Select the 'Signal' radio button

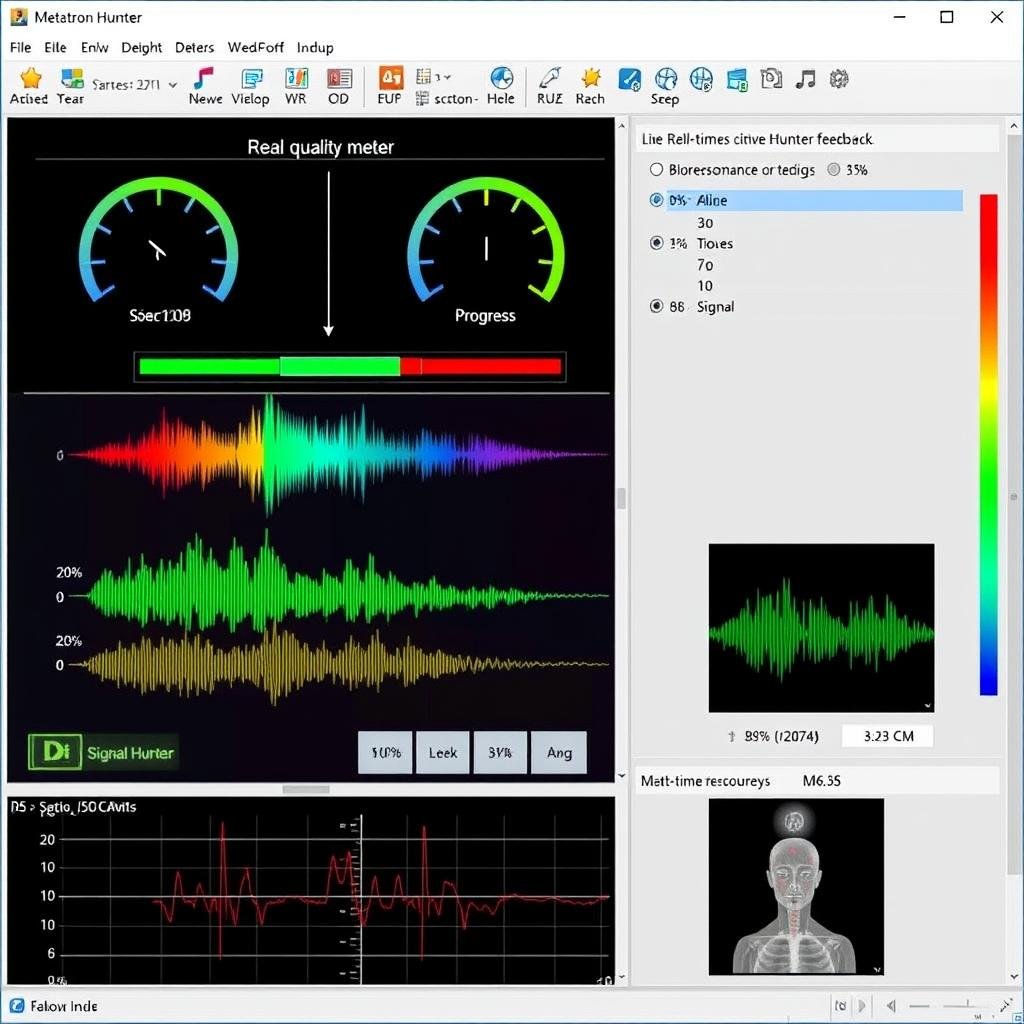pyautogui.click(x=657, y=307)
